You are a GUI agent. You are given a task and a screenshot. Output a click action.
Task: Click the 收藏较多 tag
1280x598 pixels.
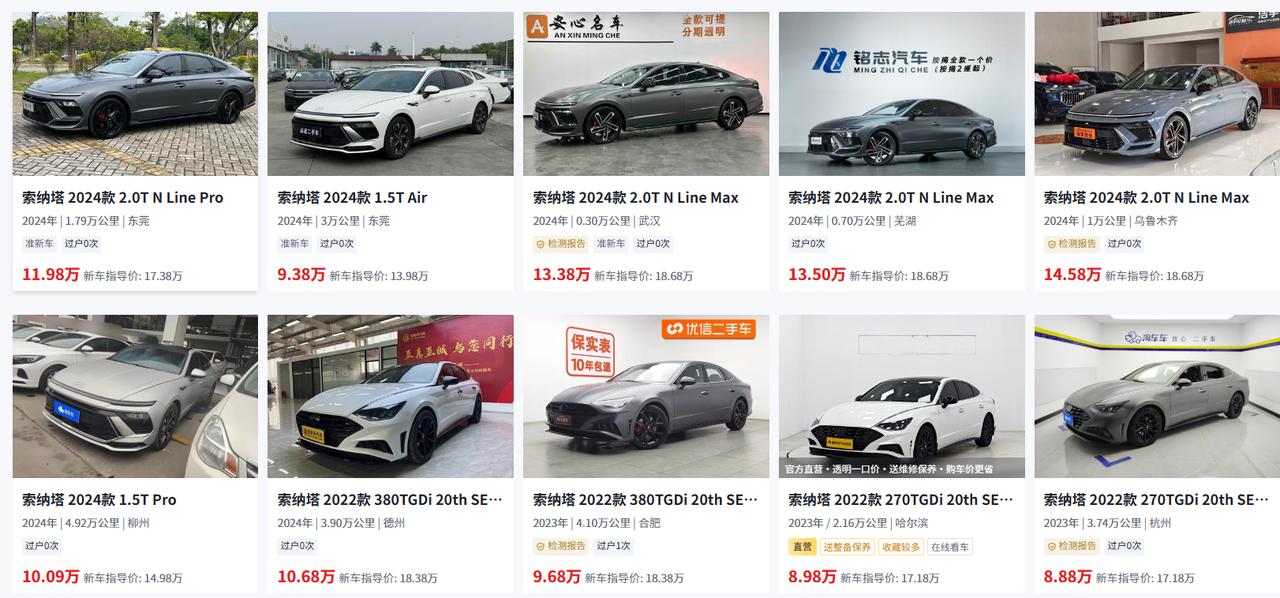900,547
